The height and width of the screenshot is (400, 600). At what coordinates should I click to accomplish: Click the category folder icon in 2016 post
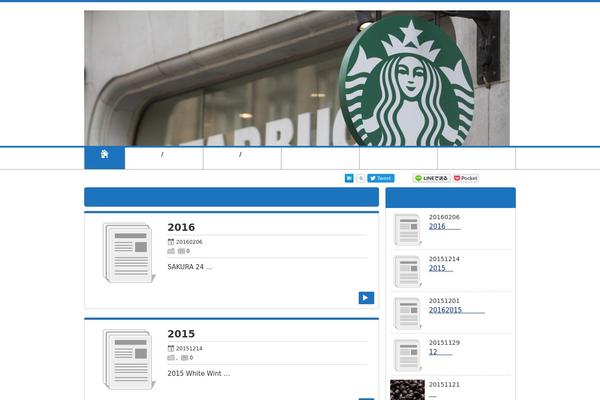tap(171, 251)
